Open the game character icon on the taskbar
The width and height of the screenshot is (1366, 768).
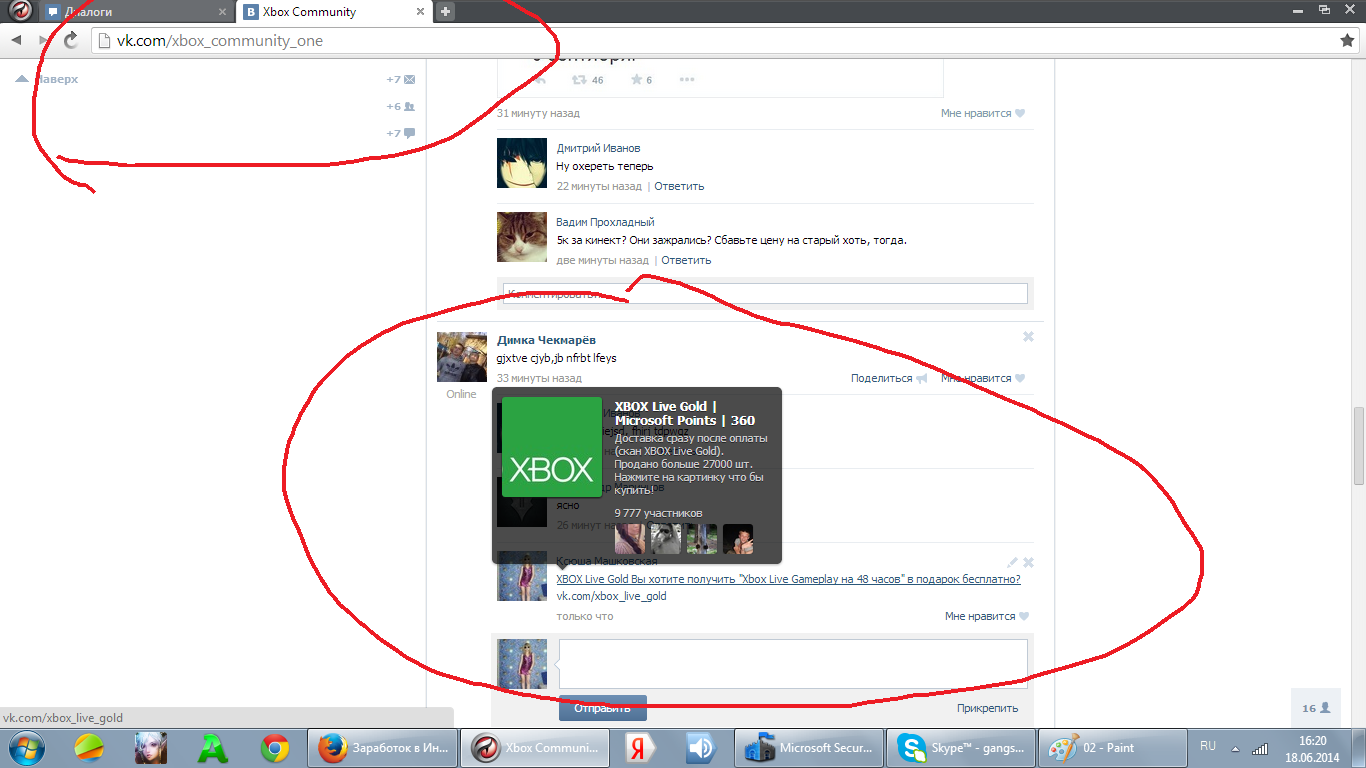151,747
